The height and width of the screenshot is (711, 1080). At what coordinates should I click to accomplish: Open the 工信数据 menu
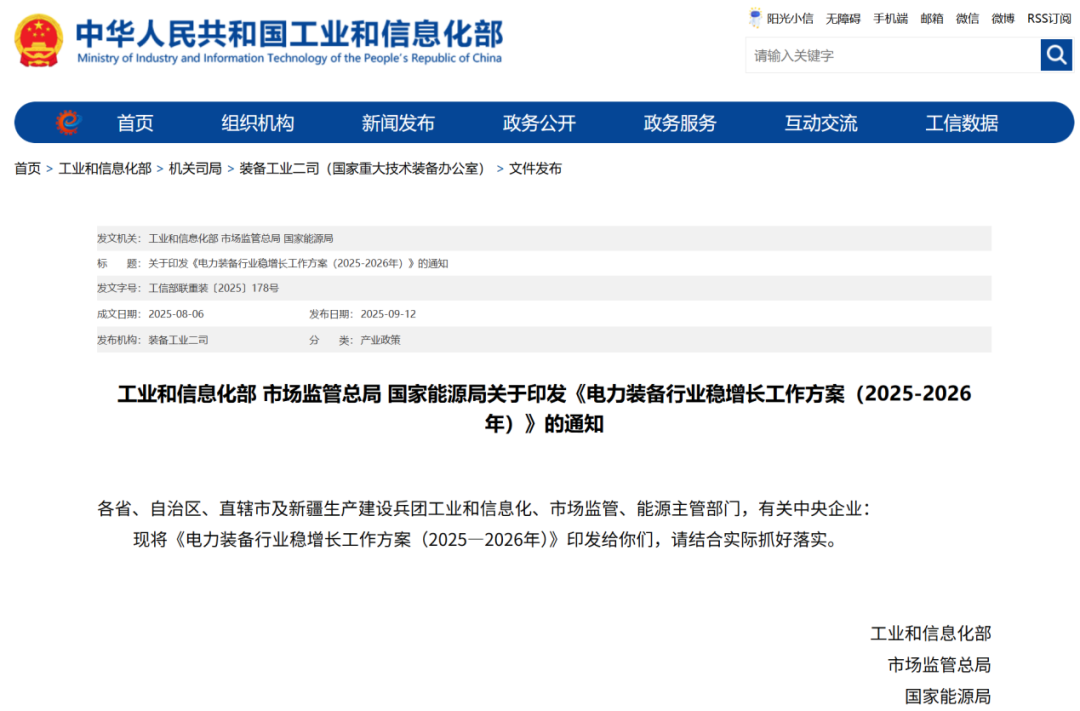click(962, 123)
